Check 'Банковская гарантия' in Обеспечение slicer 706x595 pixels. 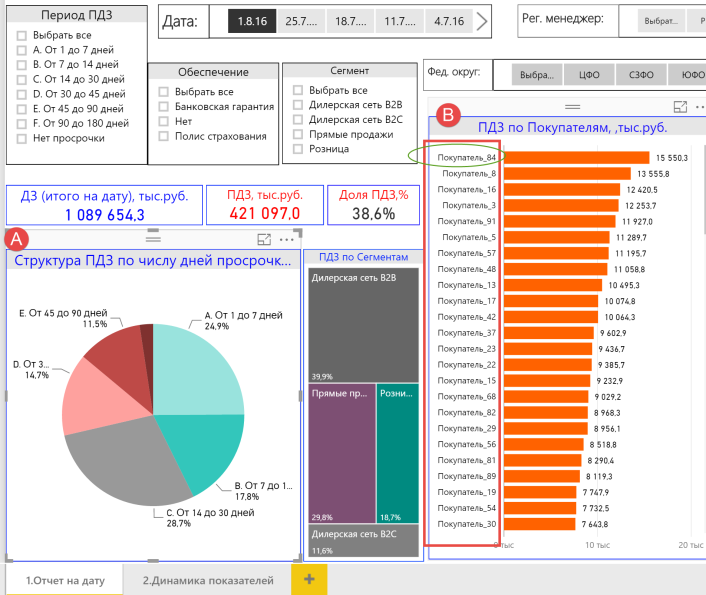pyautogui.click(x=163, y=107)
